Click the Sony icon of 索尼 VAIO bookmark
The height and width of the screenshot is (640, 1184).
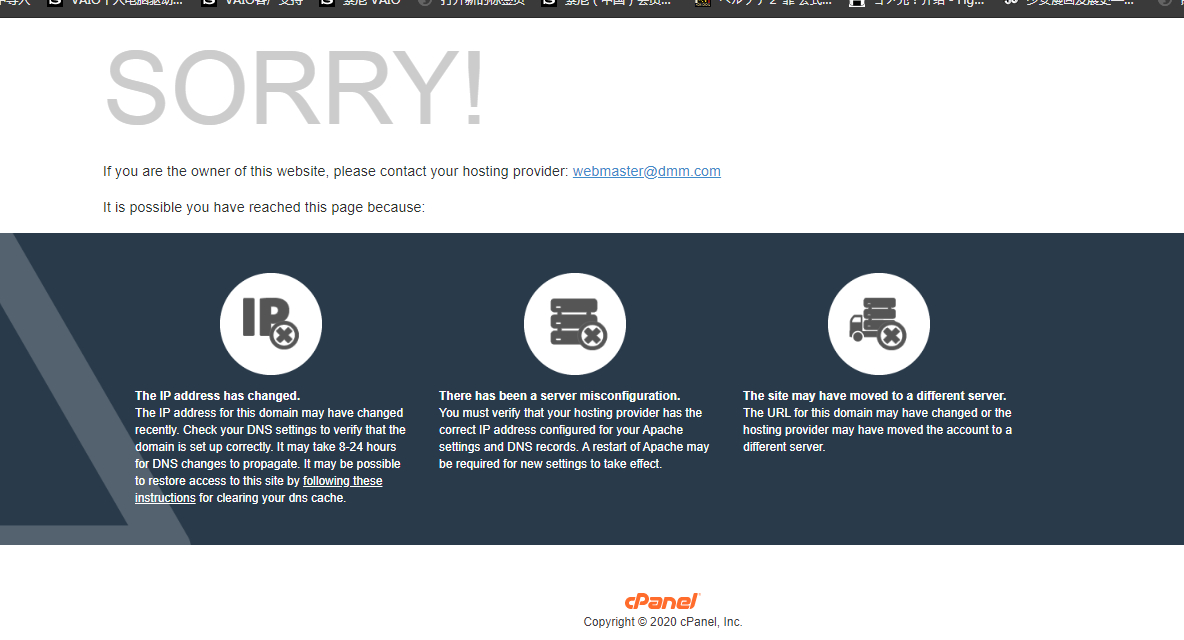point(327,3)
